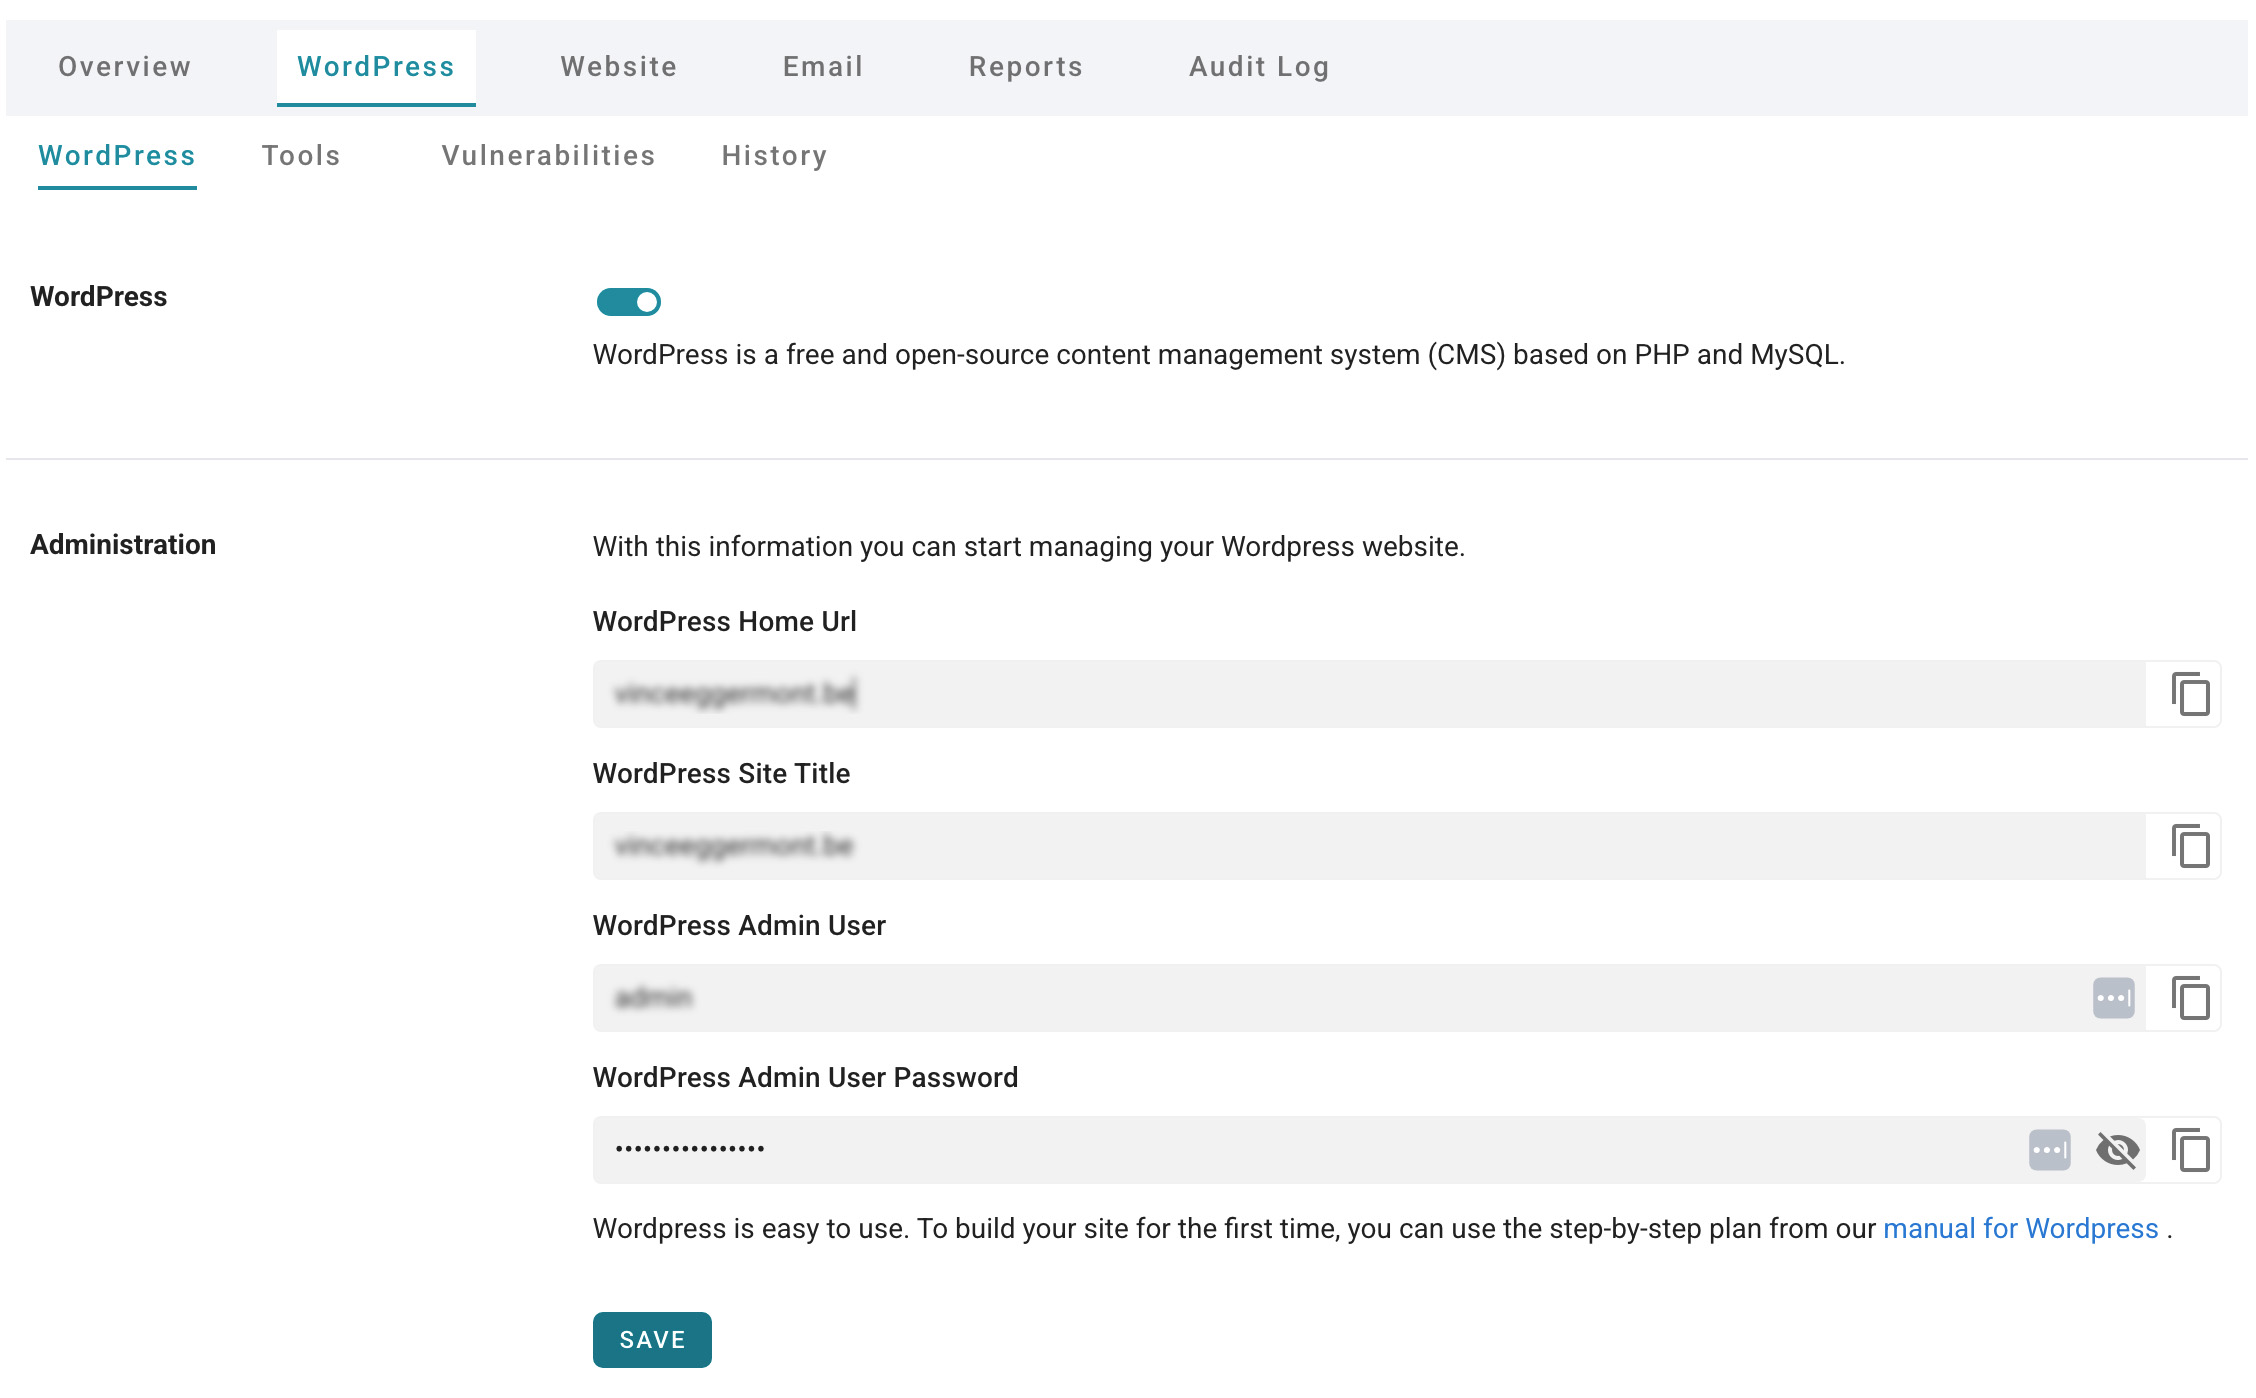Copy the WordPress Admin User value

[x=2190, y=998]
